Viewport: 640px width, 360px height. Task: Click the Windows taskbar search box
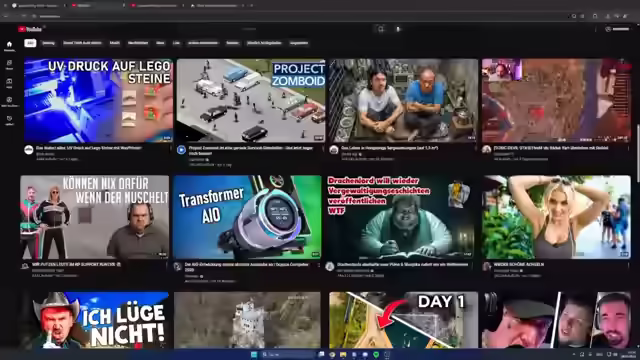tap(288, 354)
